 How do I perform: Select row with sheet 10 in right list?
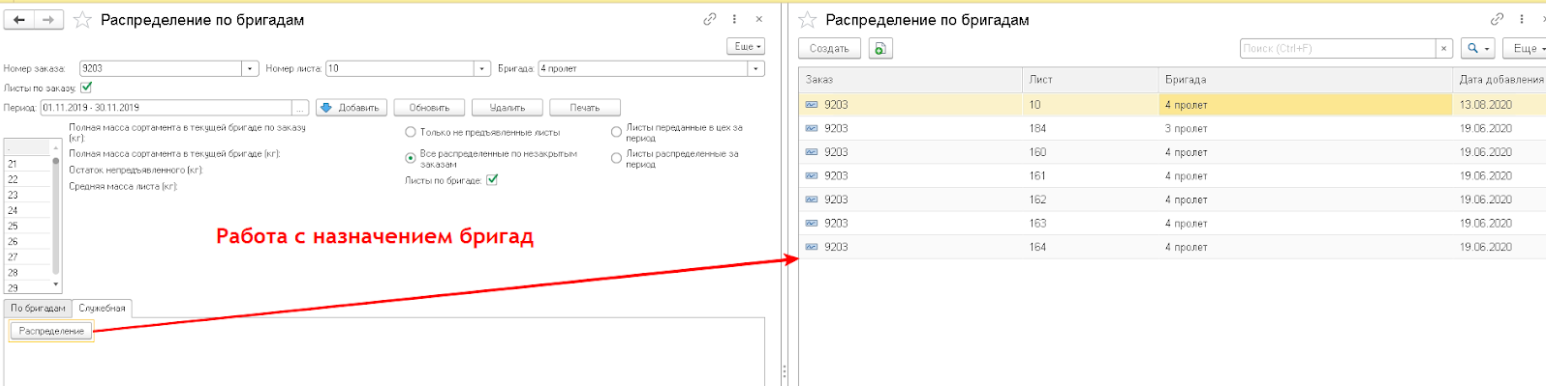click(1174, 104)
